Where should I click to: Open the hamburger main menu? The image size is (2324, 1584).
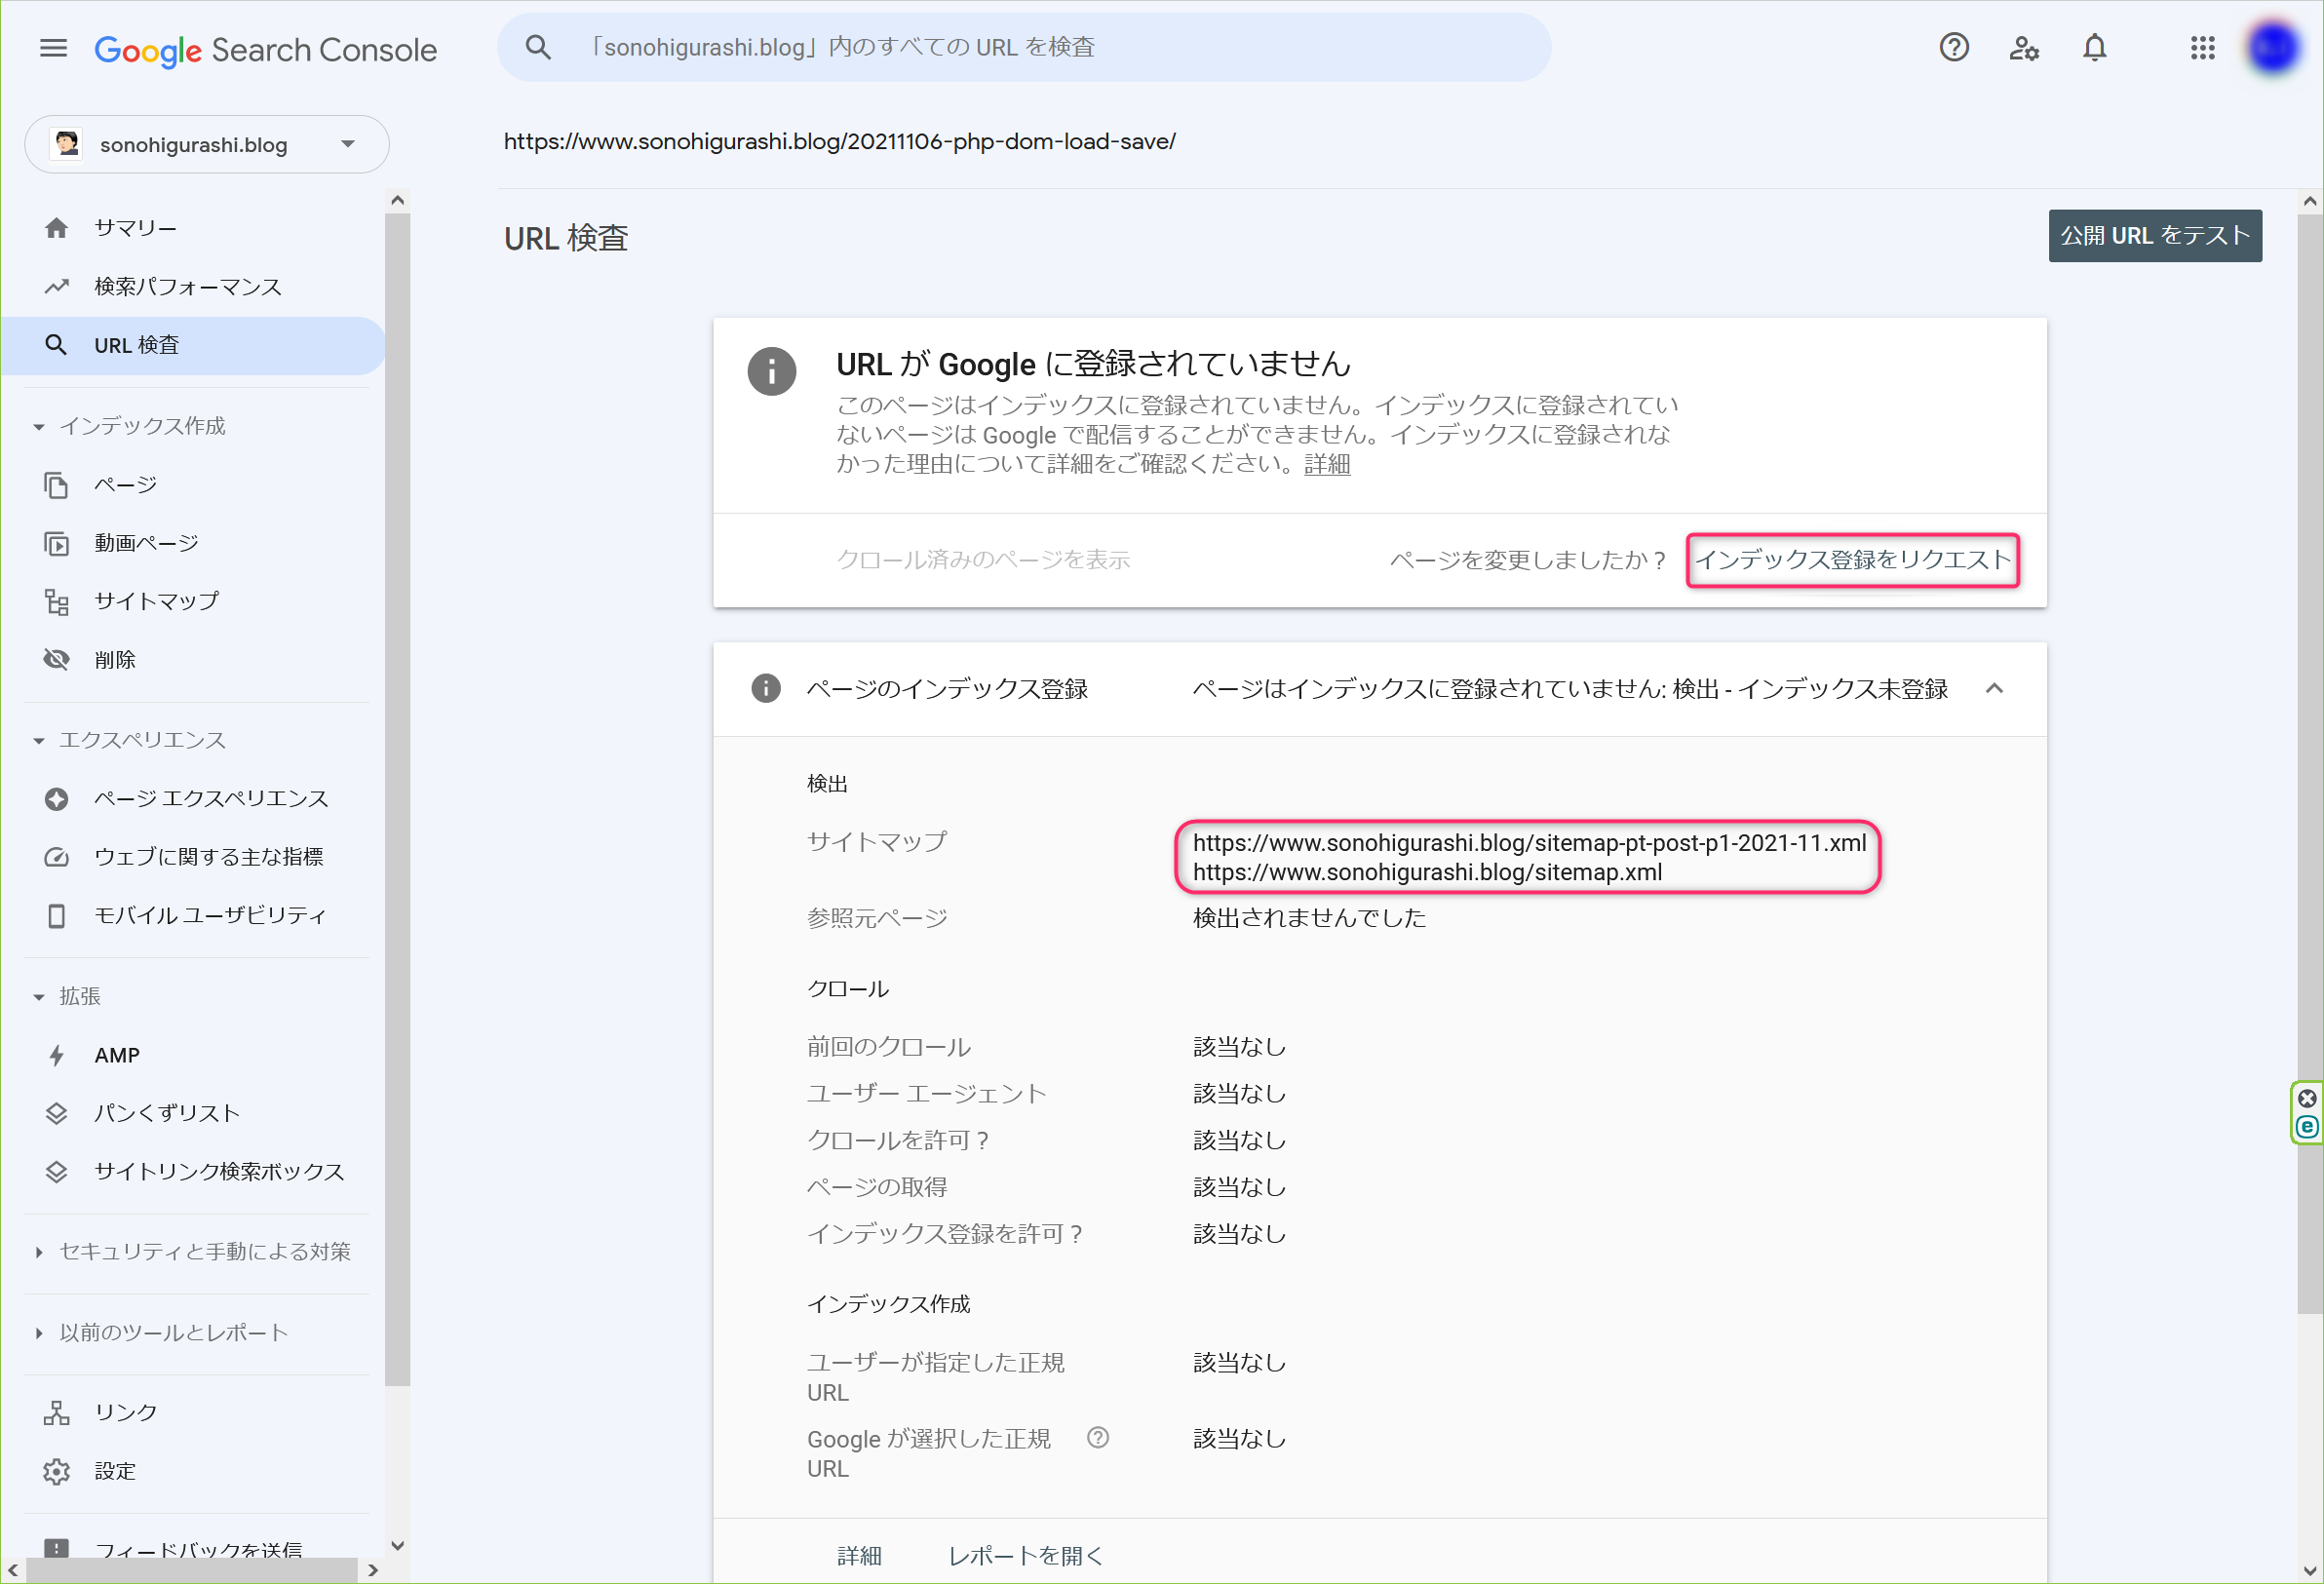coord(53,48)
